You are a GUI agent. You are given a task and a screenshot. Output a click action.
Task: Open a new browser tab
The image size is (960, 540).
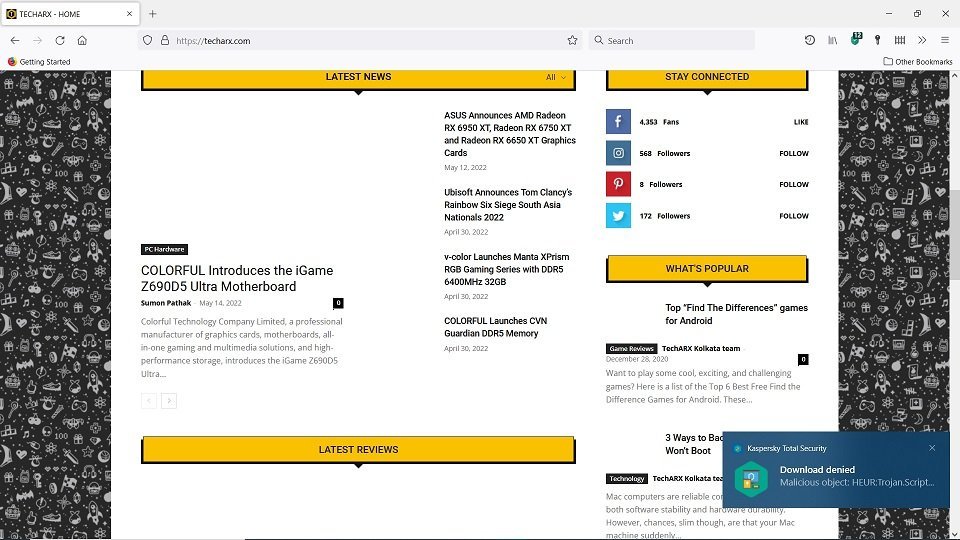[x=152, y=13]
